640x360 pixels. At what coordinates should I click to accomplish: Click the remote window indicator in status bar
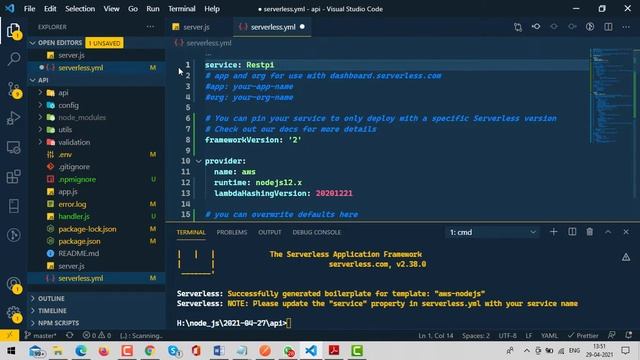tap(9, 336)
